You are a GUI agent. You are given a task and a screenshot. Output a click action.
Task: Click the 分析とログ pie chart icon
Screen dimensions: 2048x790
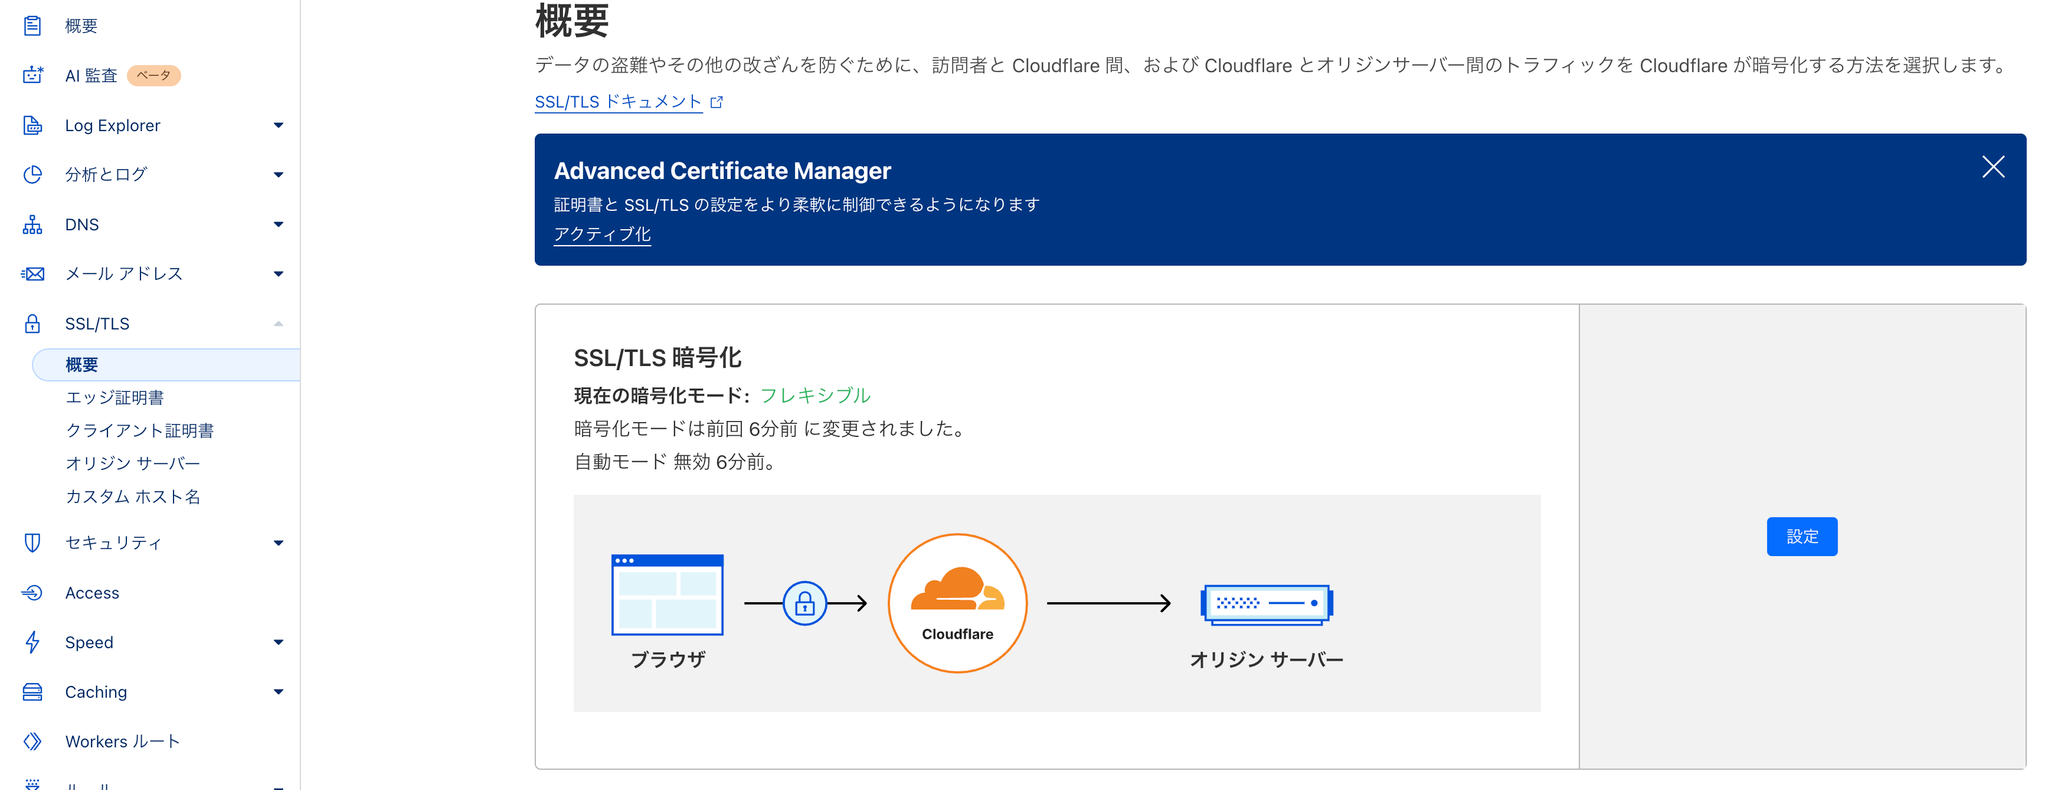(33, 174)
